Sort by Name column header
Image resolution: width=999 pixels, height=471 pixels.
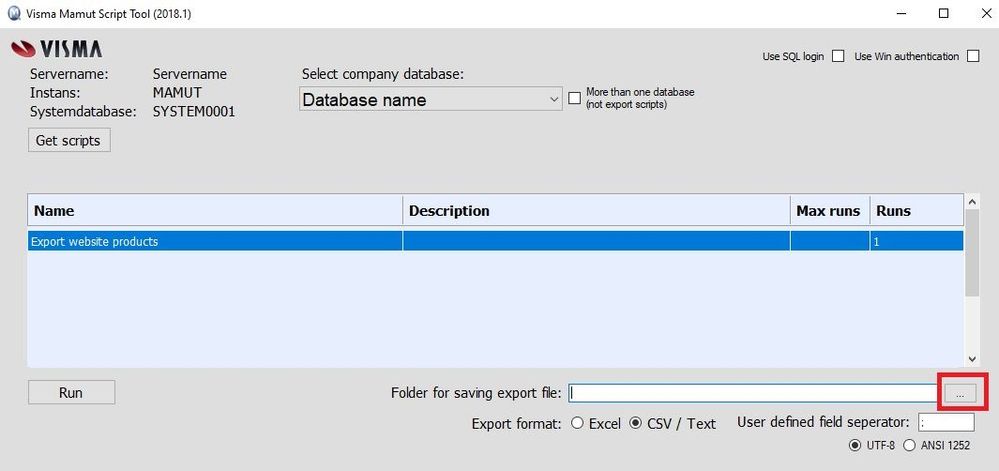point(215,210)
